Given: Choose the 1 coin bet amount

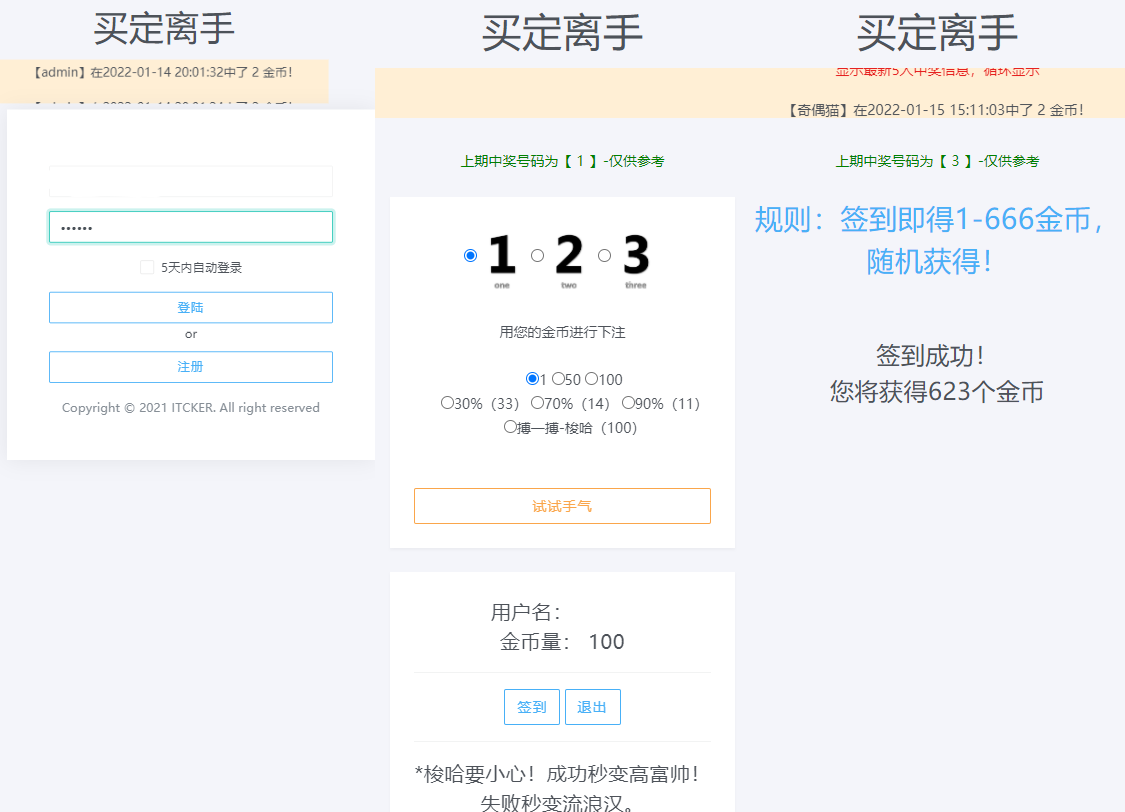Looking at the screenshot, I should (x=532, y=378).
